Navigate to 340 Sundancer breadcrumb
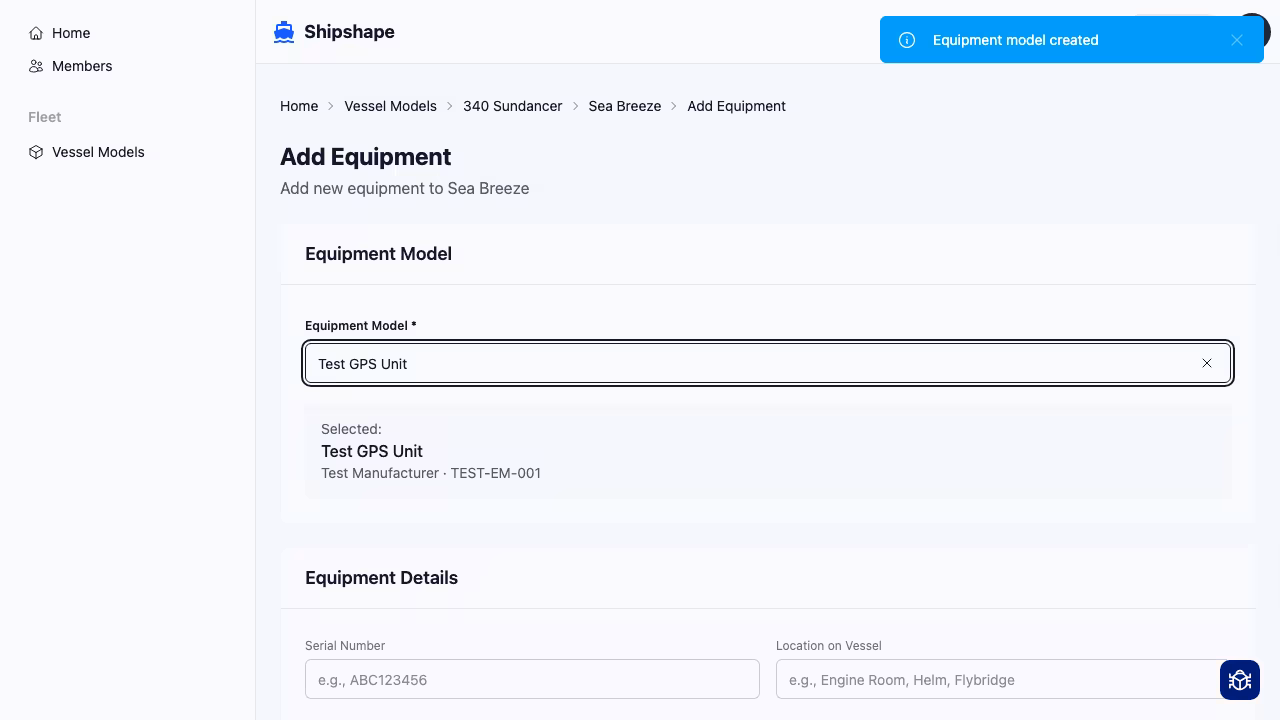 (x=512, y=106)
